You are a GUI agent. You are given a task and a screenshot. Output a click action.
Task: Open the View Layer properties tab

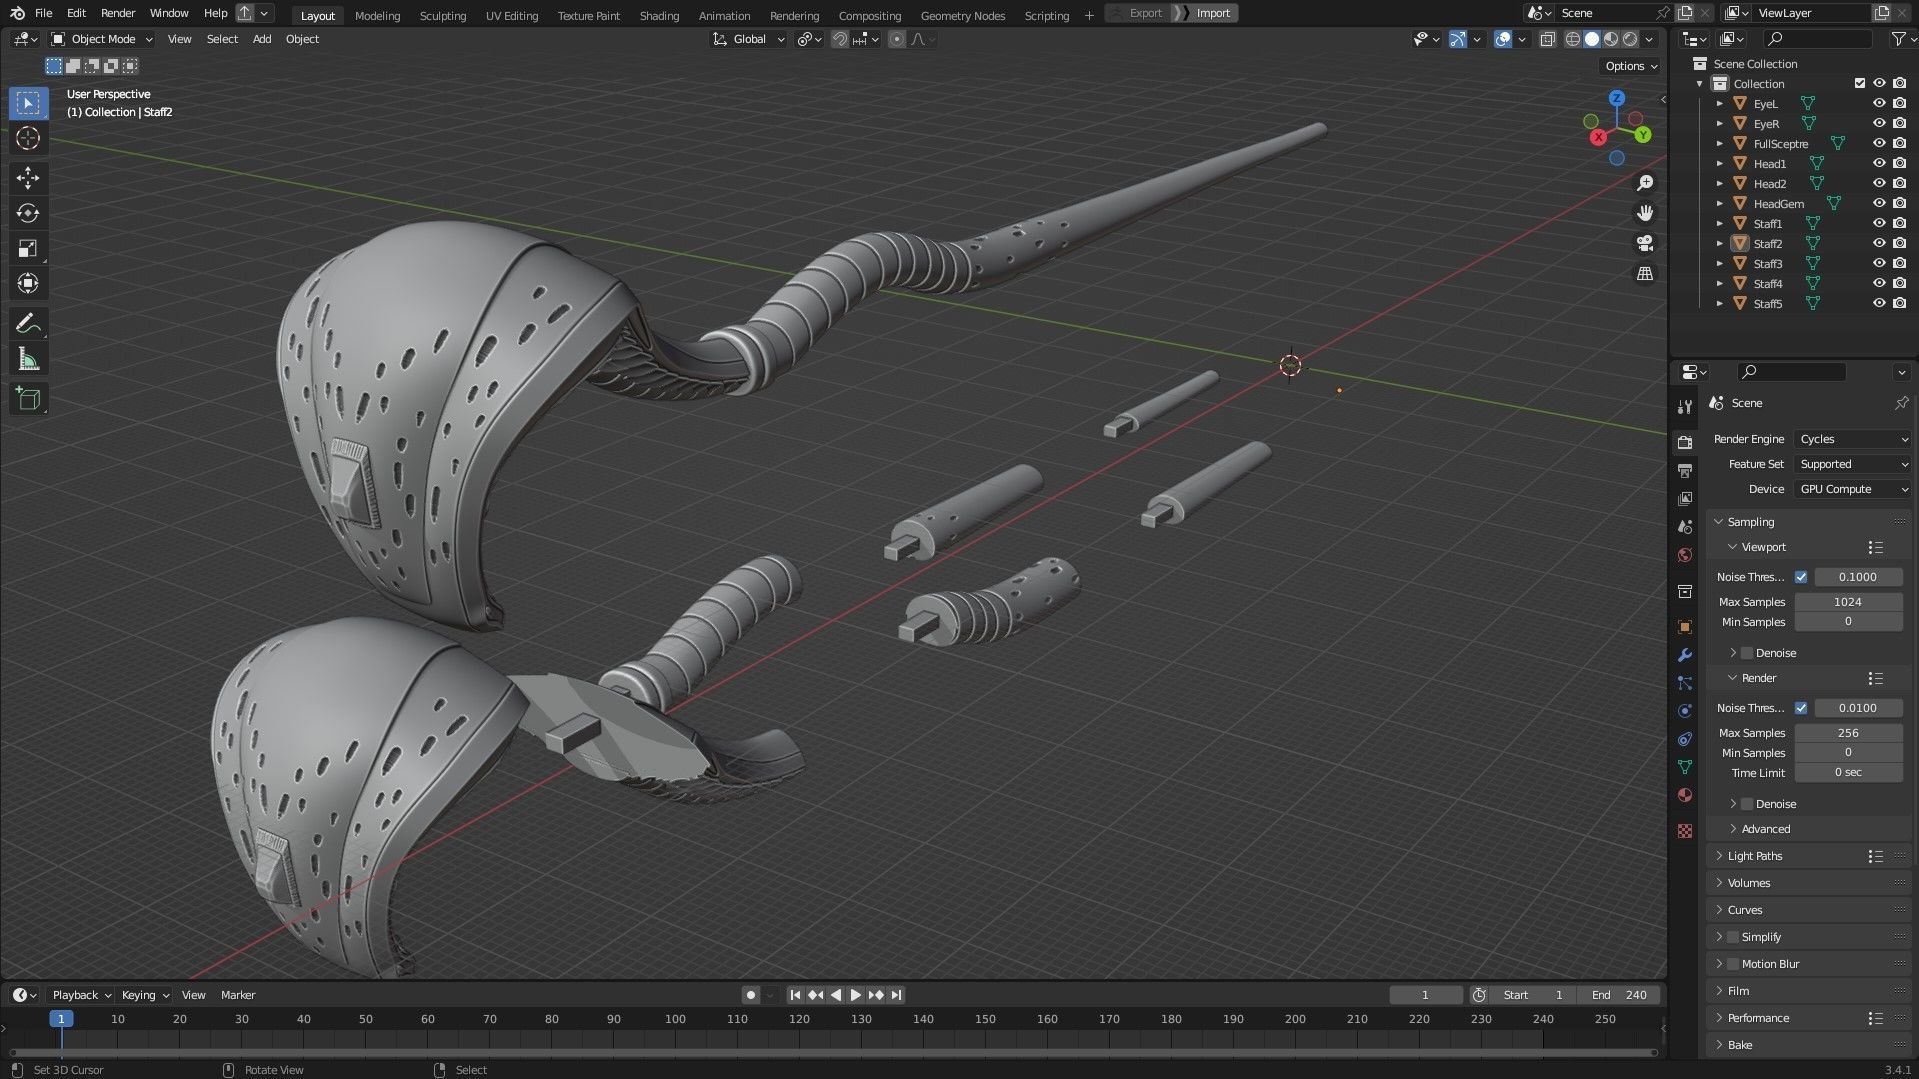point(1685,498)
